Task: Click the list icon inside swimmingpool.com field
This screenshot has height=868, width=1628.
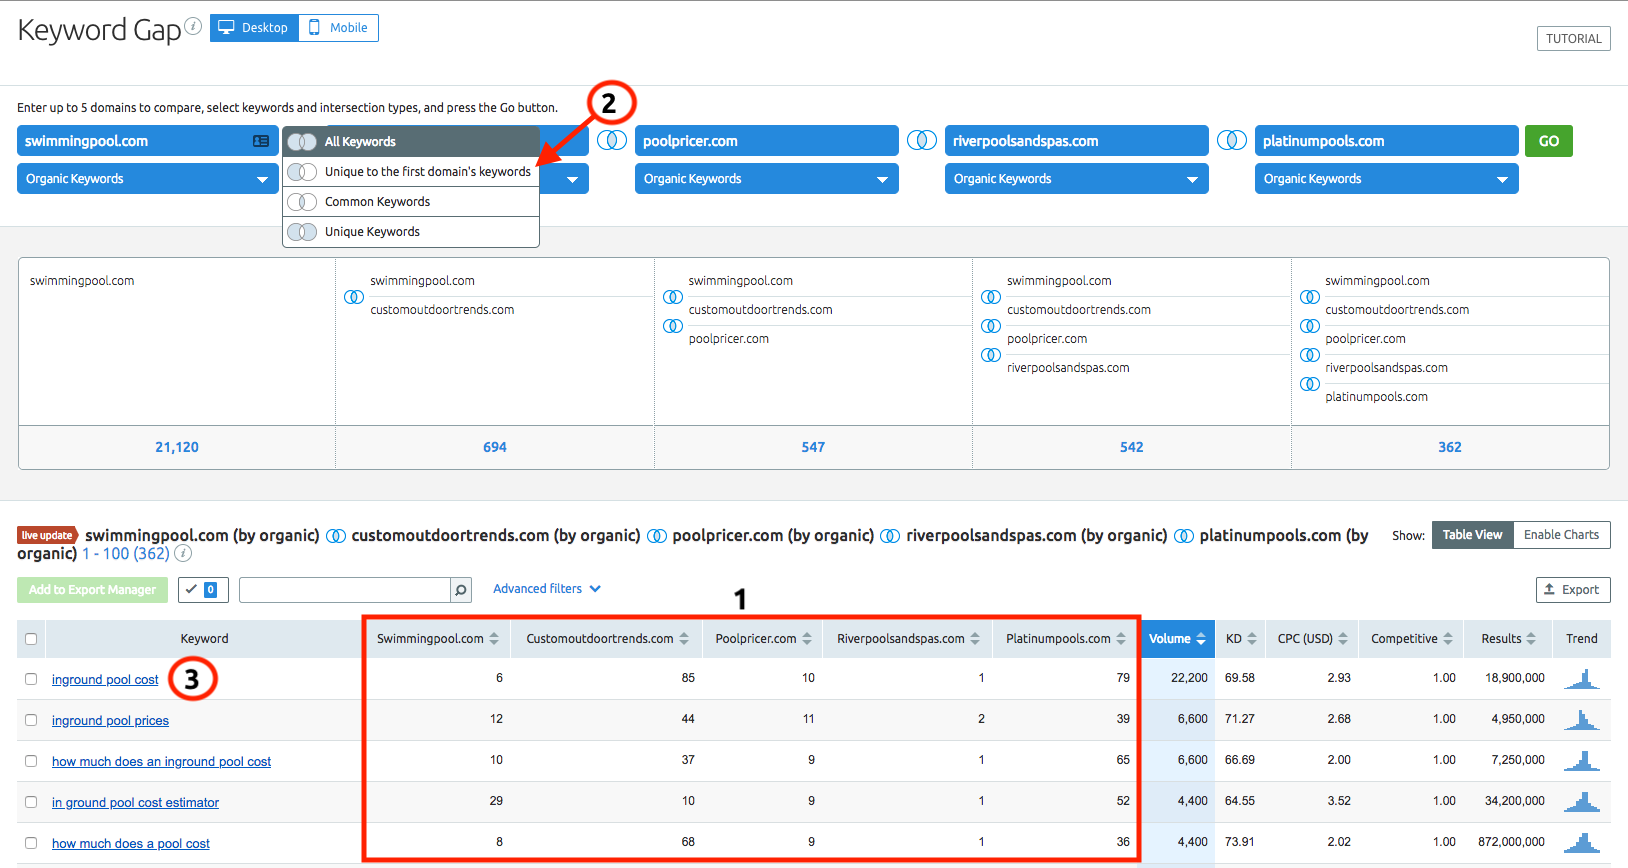Action: pyautogui.click(x=261, y=141)
